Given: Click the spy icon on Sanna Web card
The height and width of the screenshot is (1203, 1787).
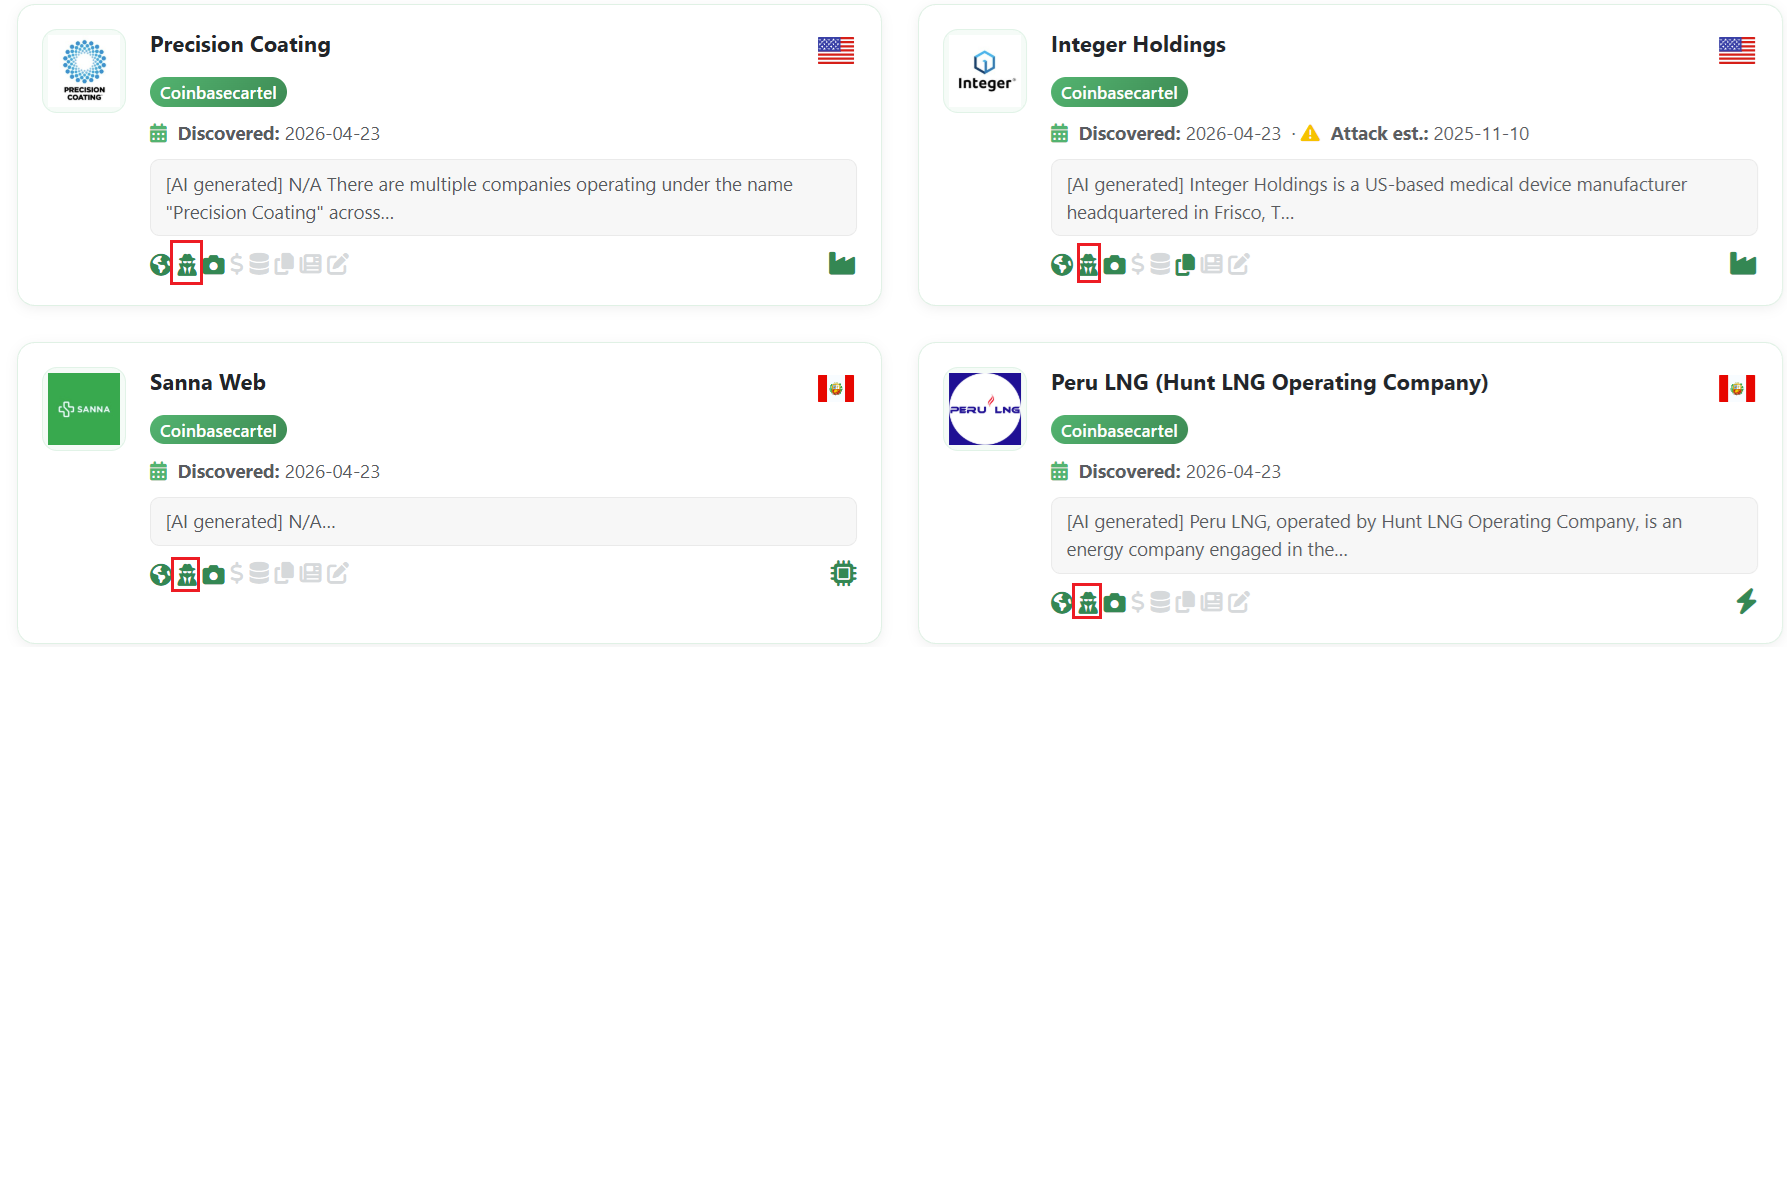Looking at the screenshot, I should coord(186,575).
